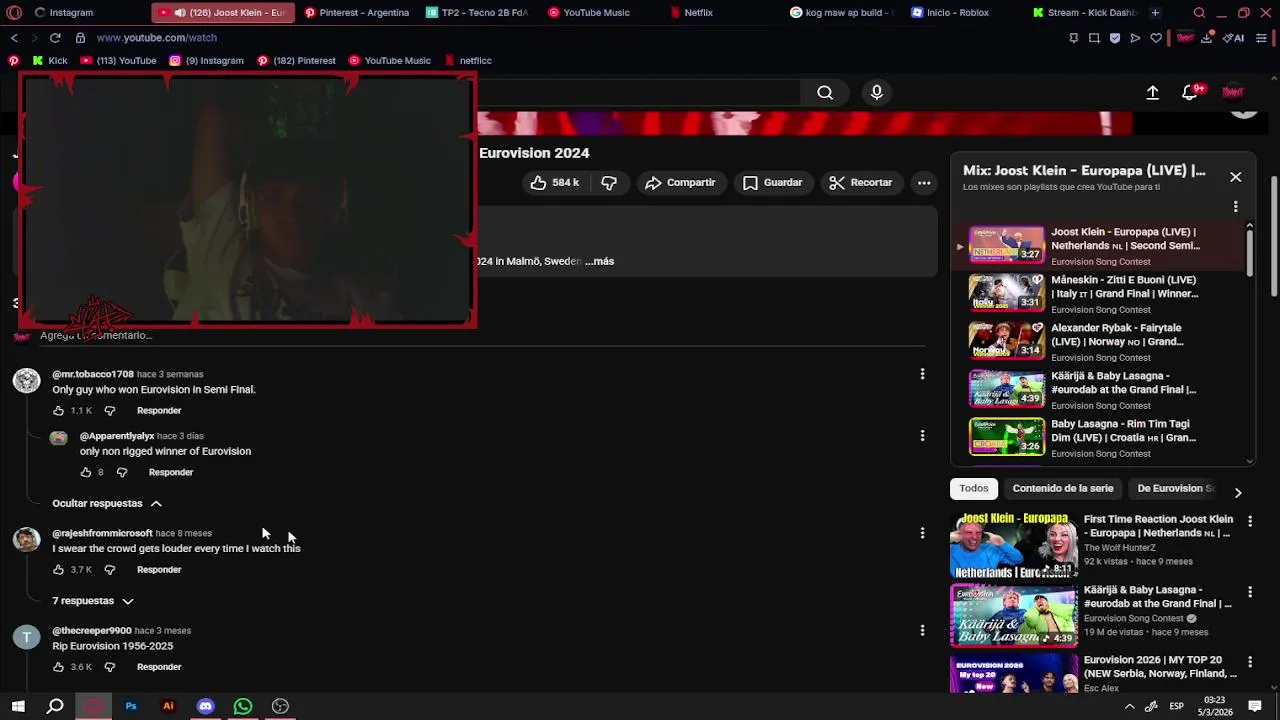Expand 7 respuestas replies
This screenshot has height=720, width=1280.
click(93, 601)
